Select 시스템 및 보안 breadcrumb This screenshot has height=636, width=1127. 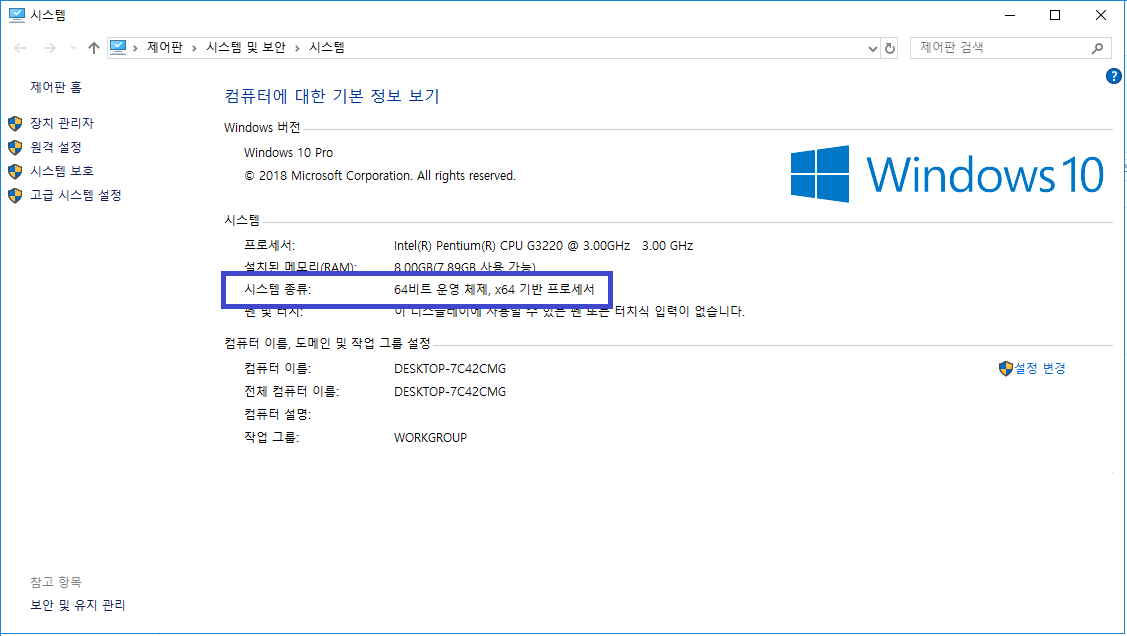click(246, 47)
